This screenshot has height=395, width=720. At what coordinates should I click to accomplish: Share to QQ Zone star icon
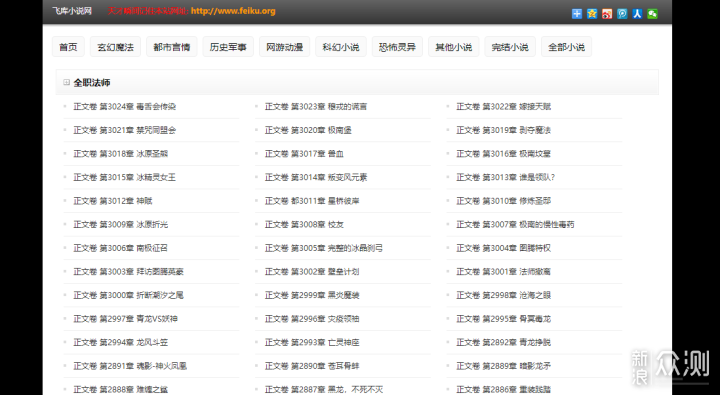592,14
